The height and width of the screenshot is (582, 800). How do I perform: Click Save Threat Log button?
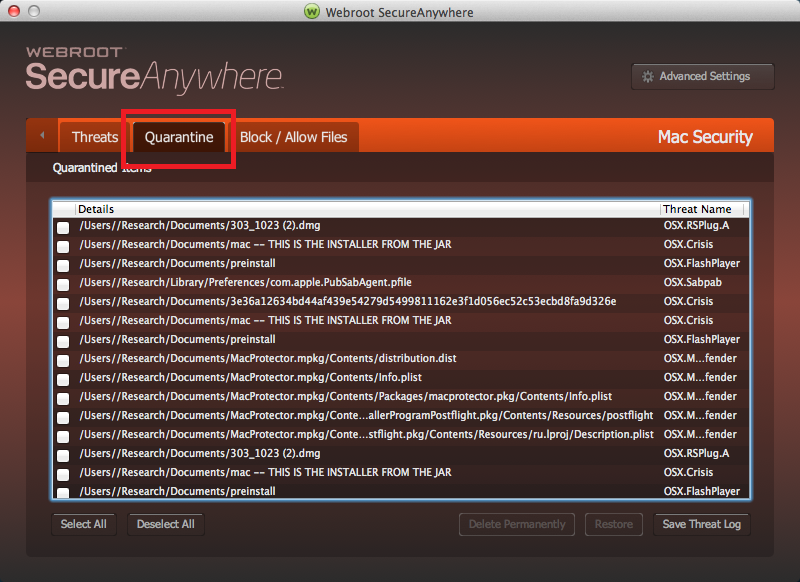coord(702,524)
